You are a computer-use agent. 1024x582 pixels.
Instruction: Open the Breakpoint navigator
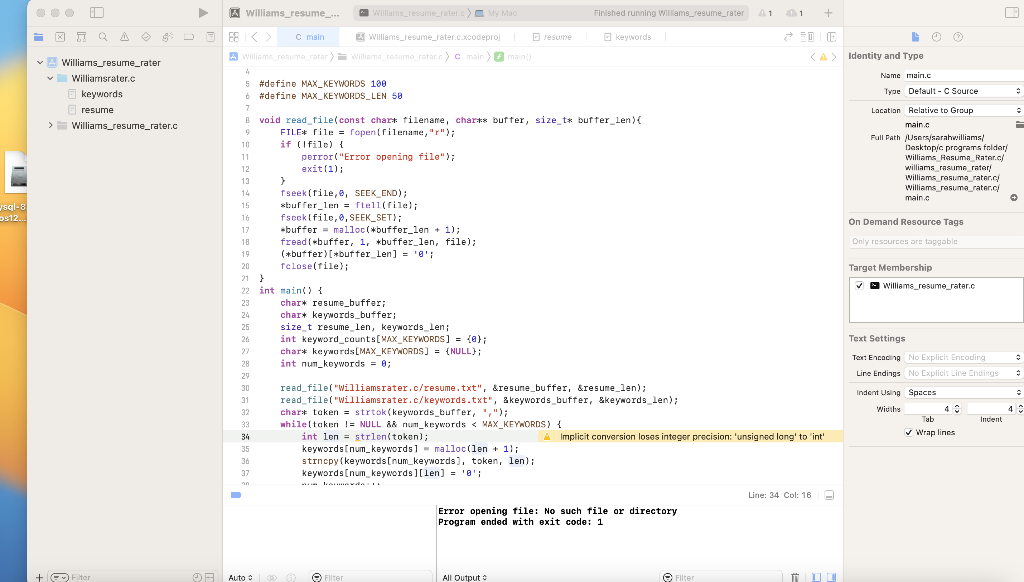click(x=189, y=37)
